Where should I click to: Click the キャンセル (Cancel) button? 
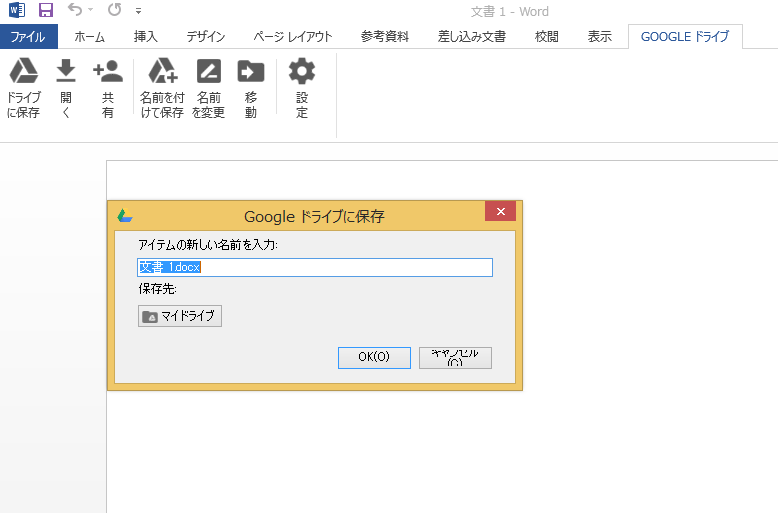455,358
